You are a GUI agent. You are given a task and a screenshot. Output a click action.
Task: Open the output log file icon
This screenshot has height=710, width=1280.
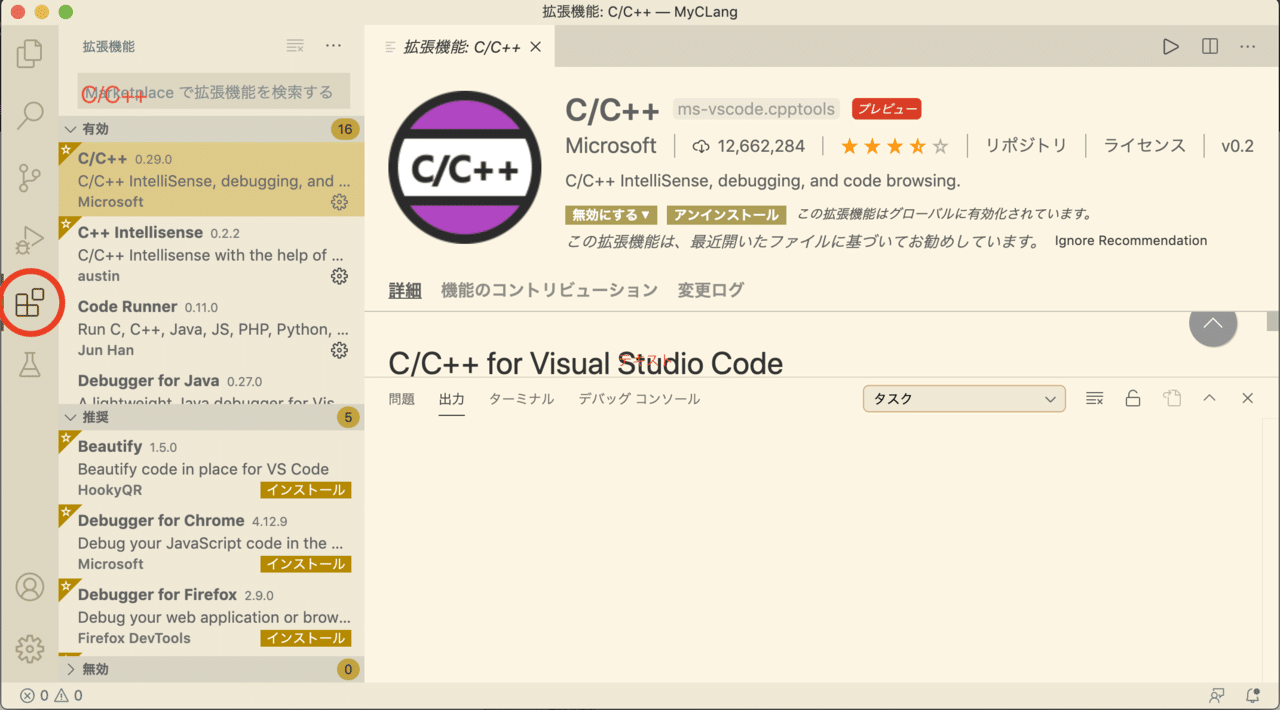click(1172, 399)
